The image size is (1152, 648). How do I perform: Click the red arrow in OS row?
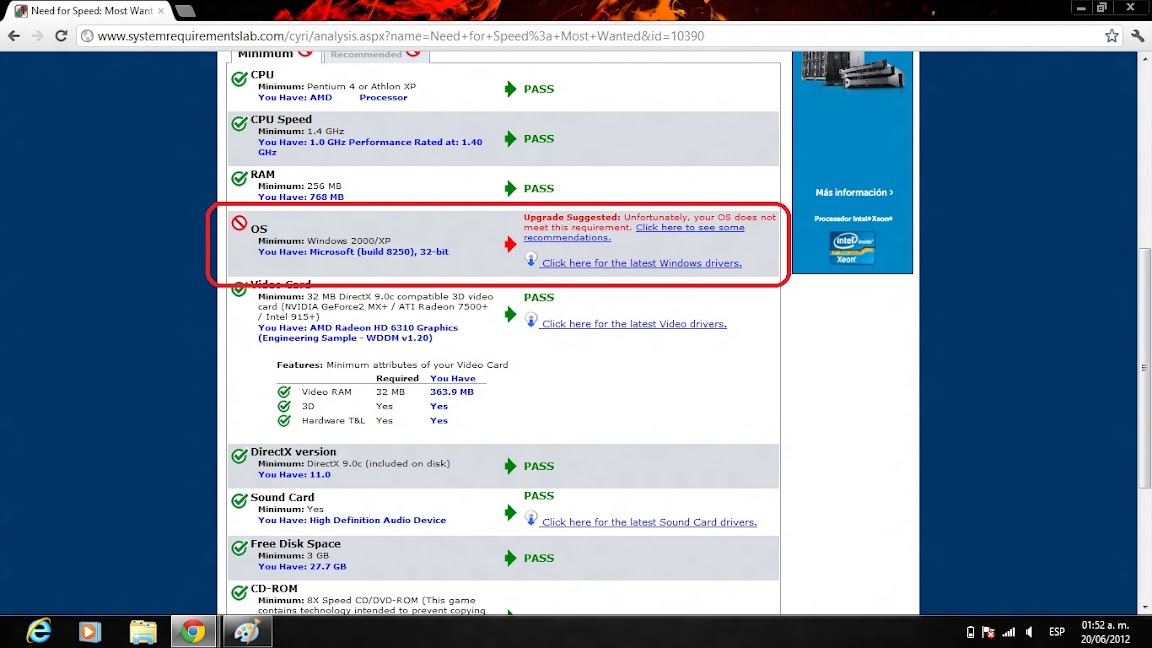point(511,244)
